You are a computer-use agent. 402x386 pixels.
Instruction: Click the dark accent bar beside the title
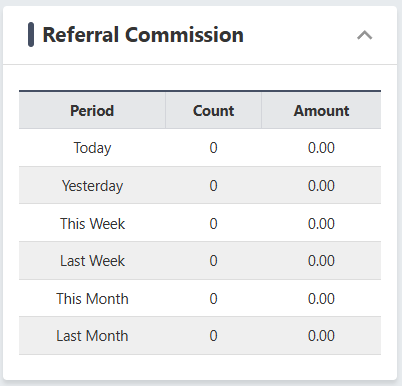click(31, 35)
